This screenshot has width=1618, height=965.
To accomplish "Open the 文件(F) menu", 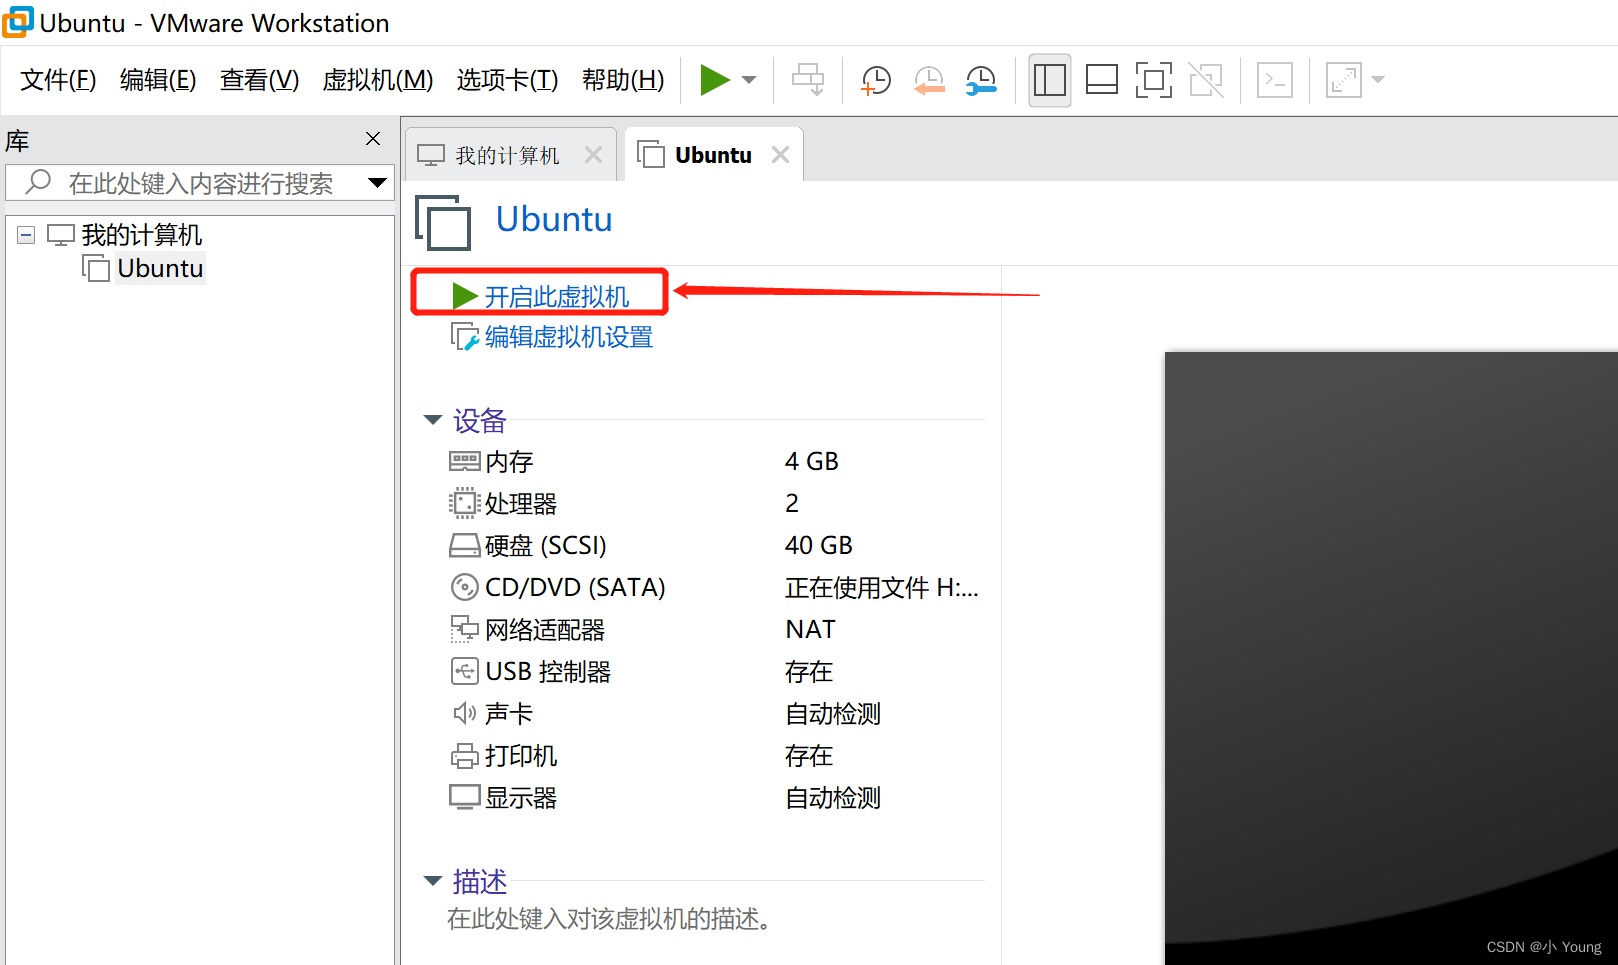I will (x=58, y=80).
